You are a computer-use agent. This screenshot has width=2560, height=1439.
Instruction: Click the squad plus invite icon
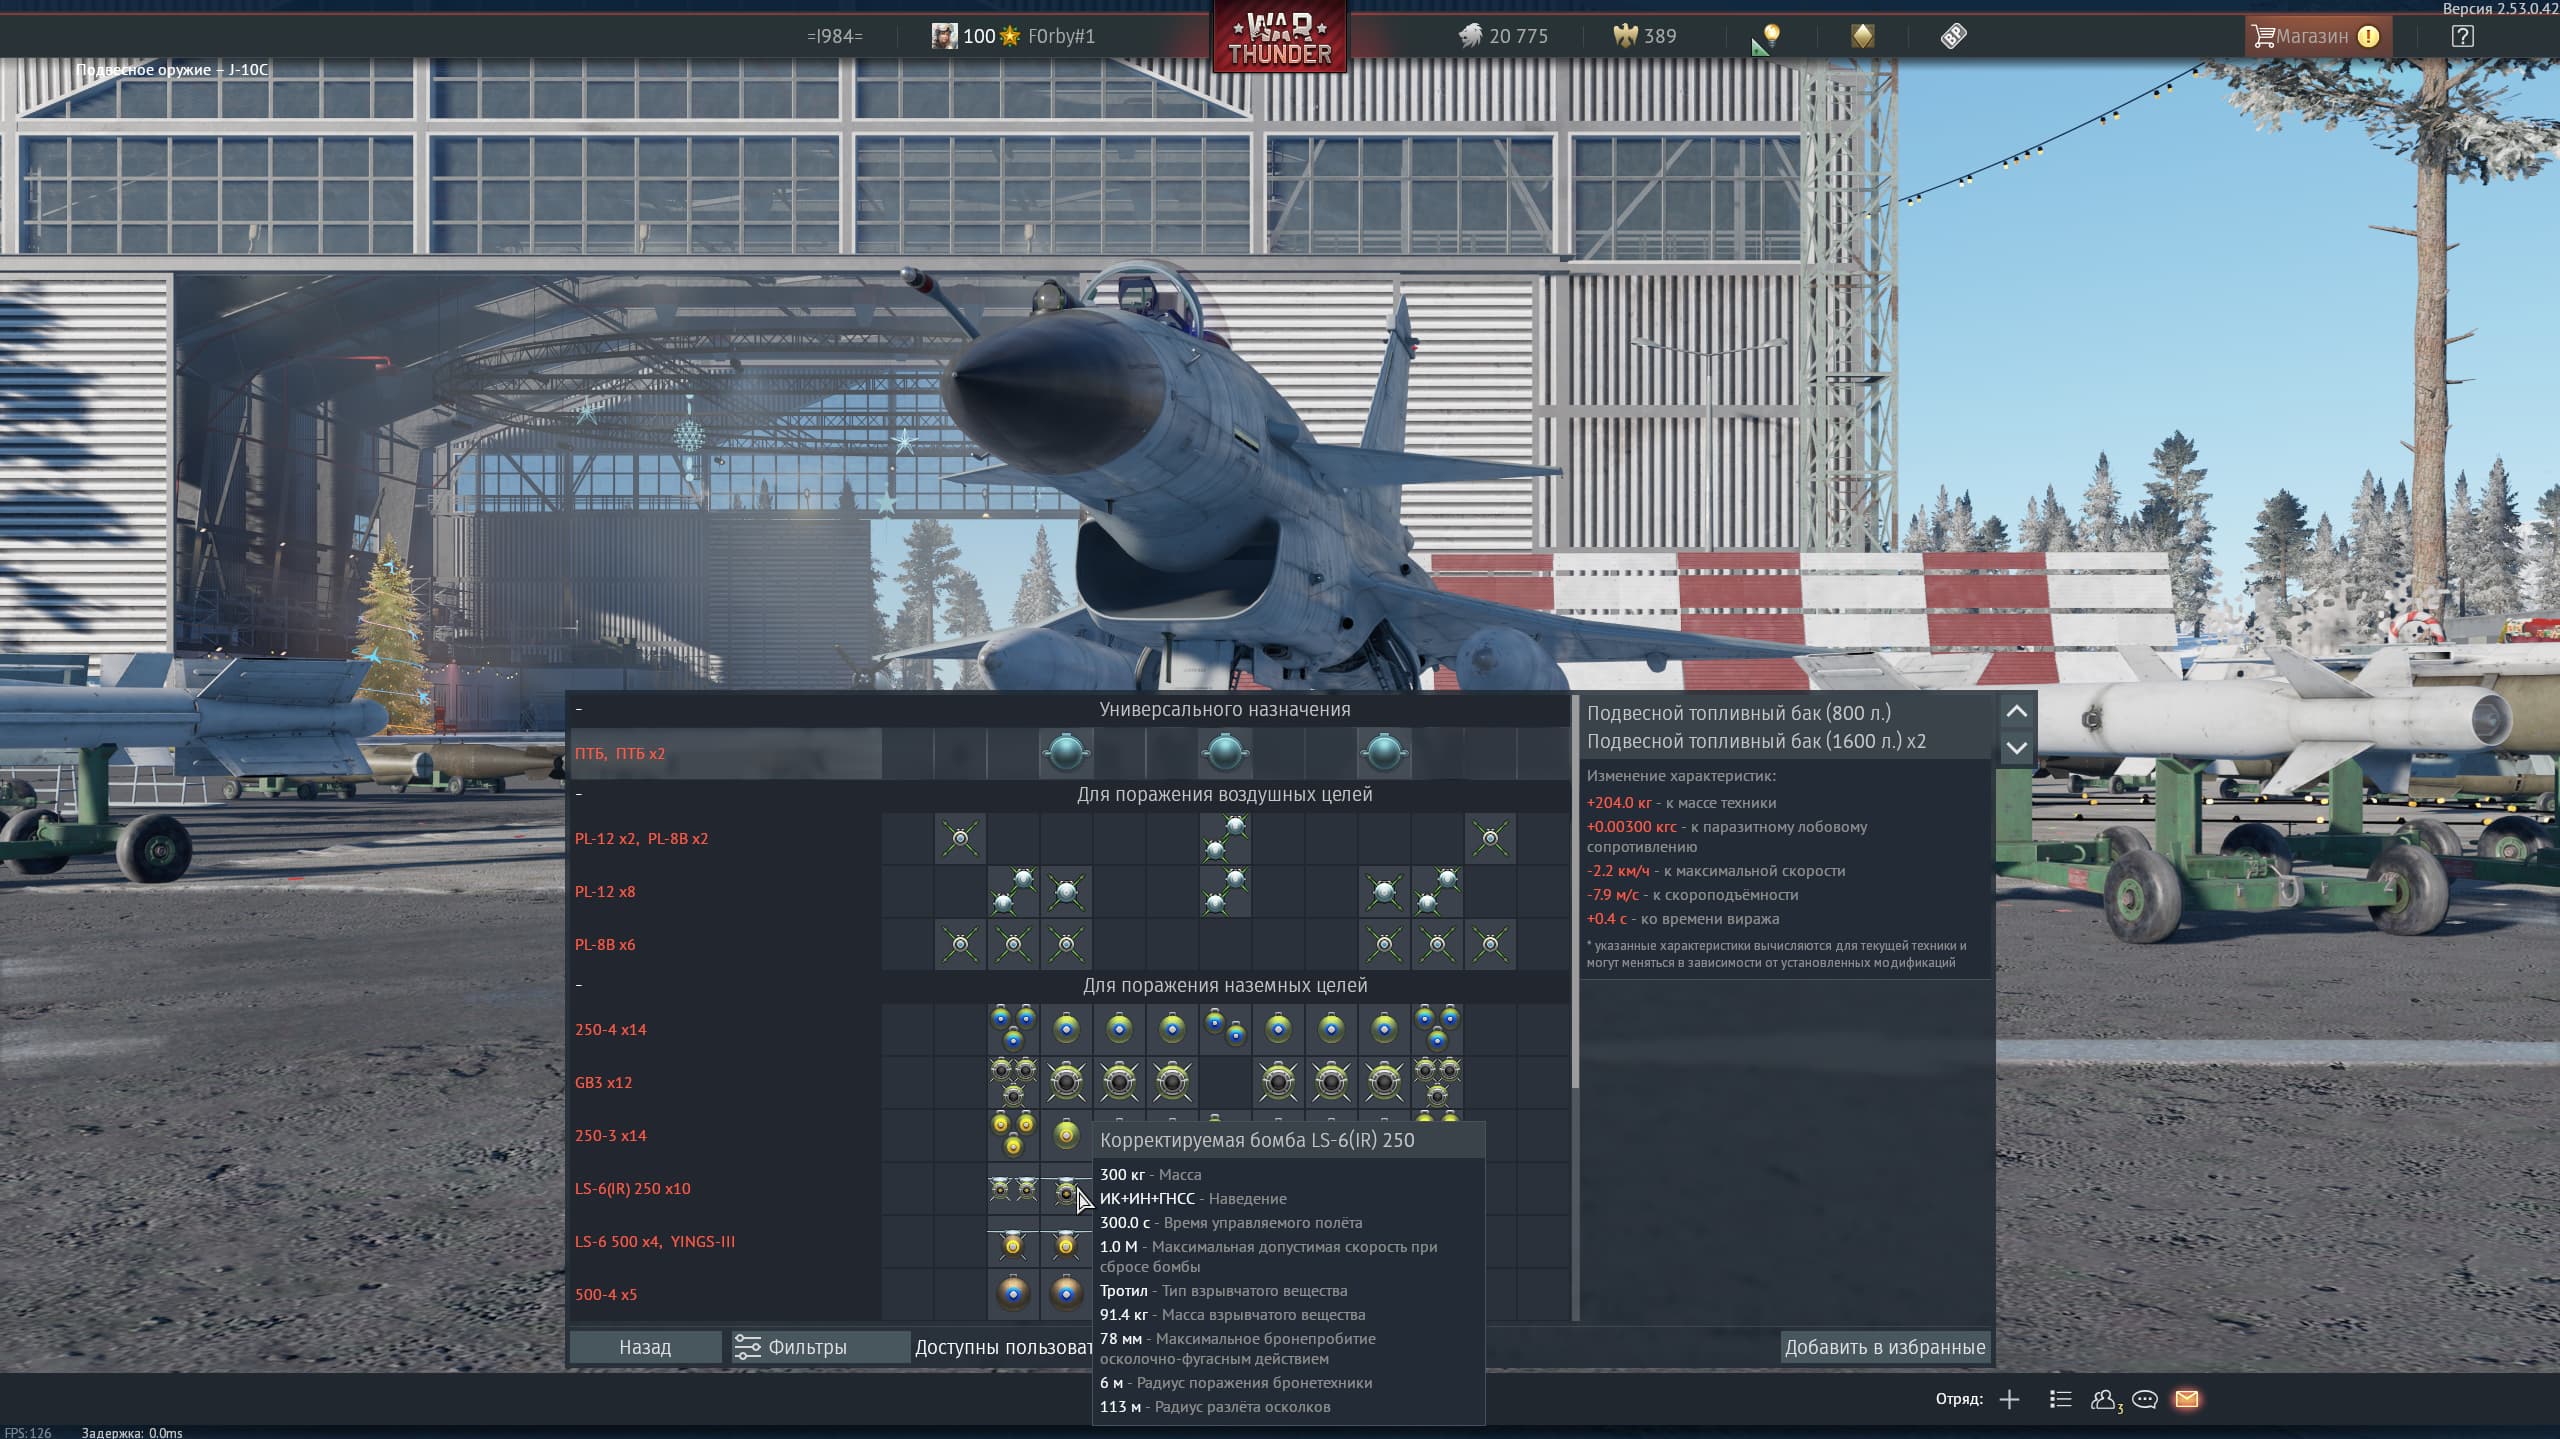click(x=2009, y=1399)
